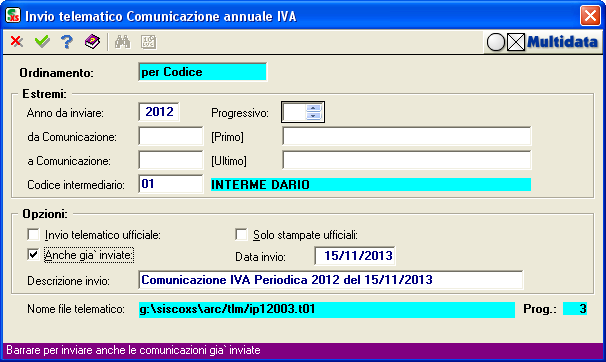Uncheck Anche gia` inviate checkbox

click(34, 254)
